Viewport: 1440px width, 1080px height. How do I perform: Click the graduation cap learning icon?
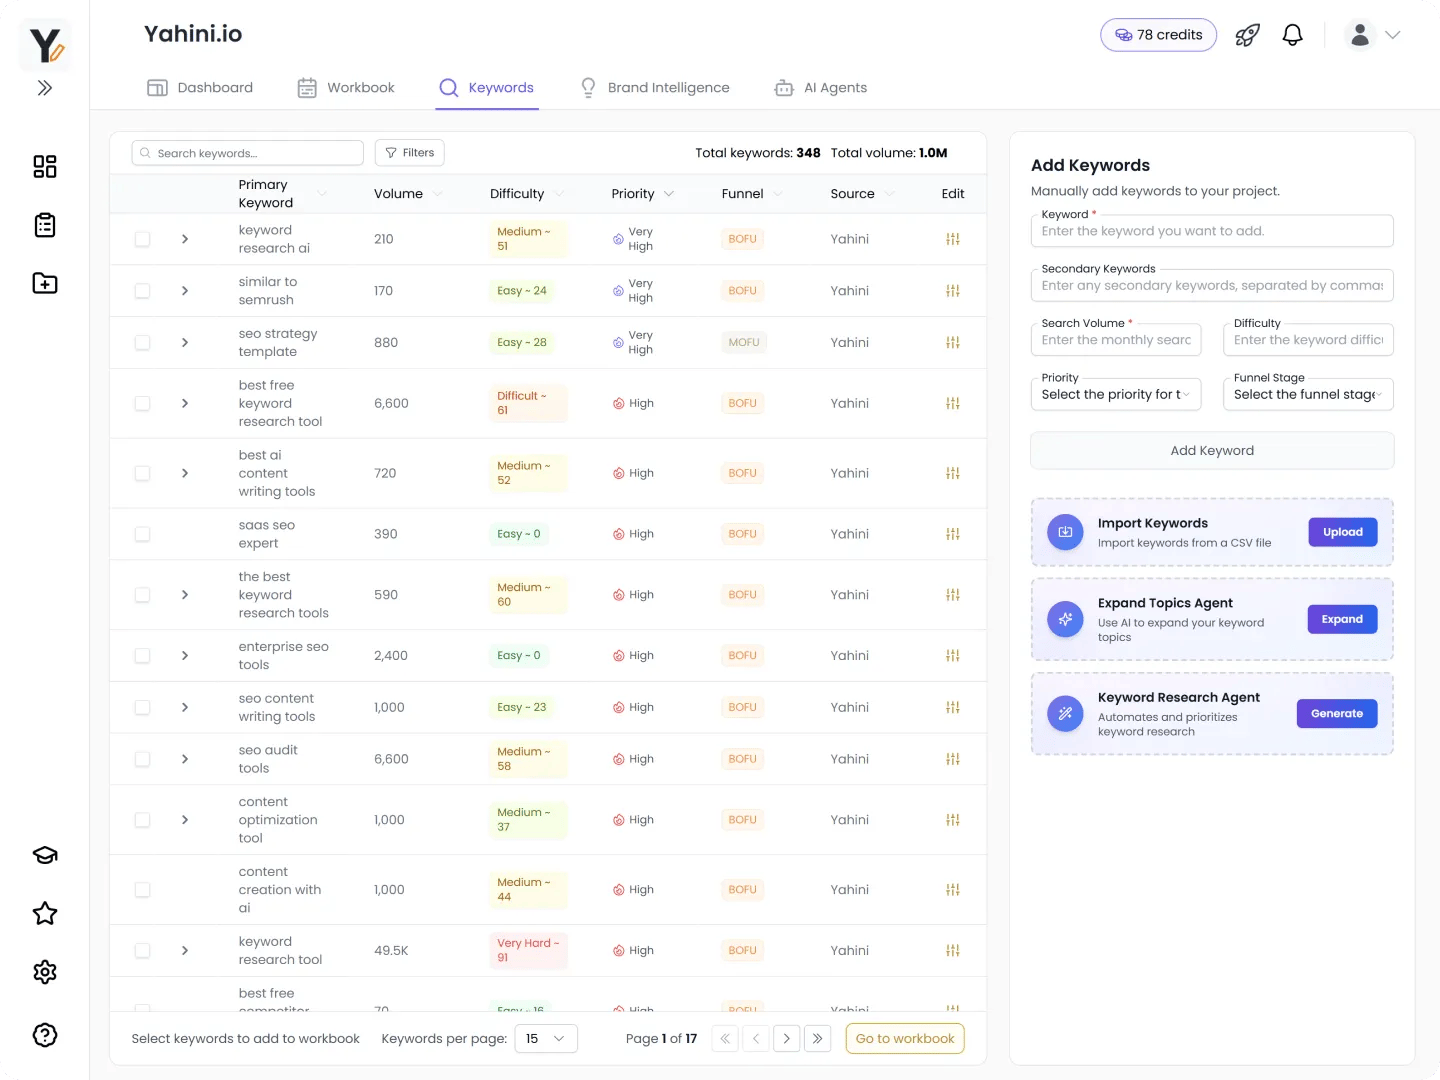tap(44, 855)
